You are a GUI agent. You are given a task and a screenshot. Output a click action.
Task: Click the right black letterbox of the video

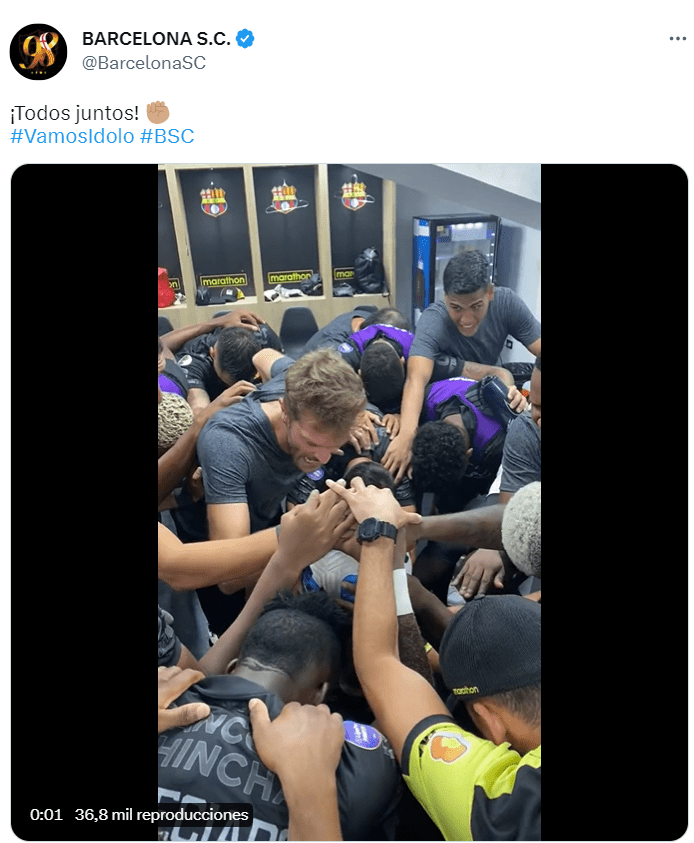pyautogui.click(x=614, y=502)
